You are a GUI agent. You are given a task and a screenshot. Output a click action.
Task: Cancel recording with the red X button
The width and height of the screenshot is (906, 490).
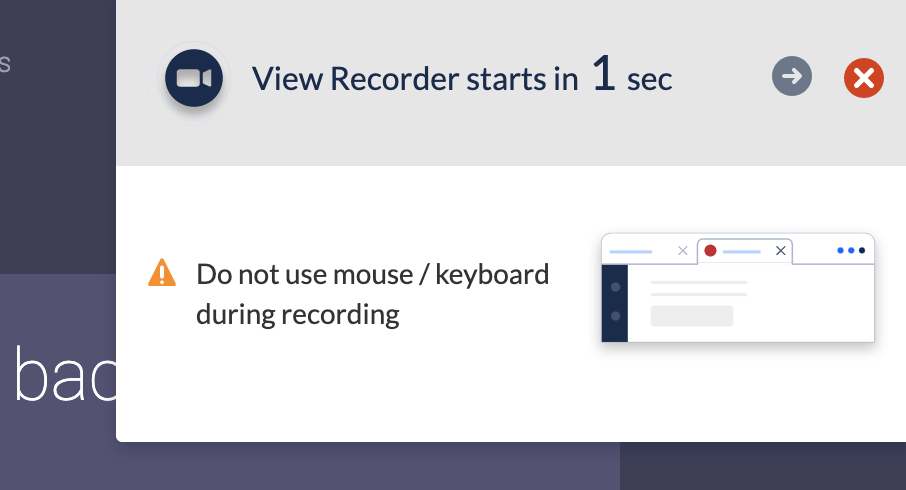click(x=864, y=77)
